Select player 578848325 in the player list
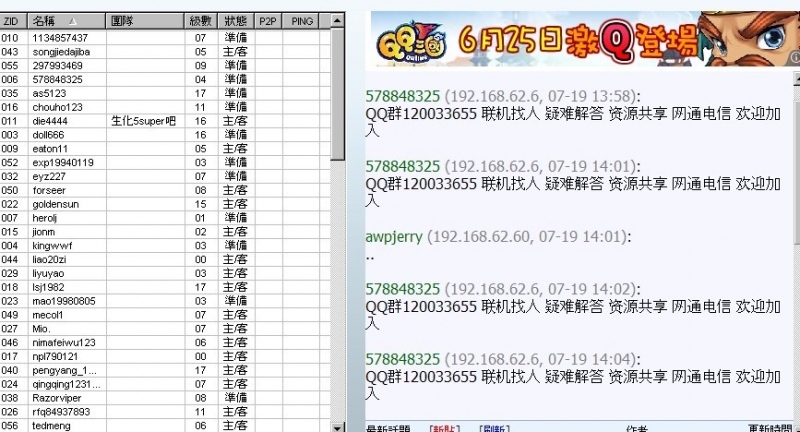 [165, 79]
